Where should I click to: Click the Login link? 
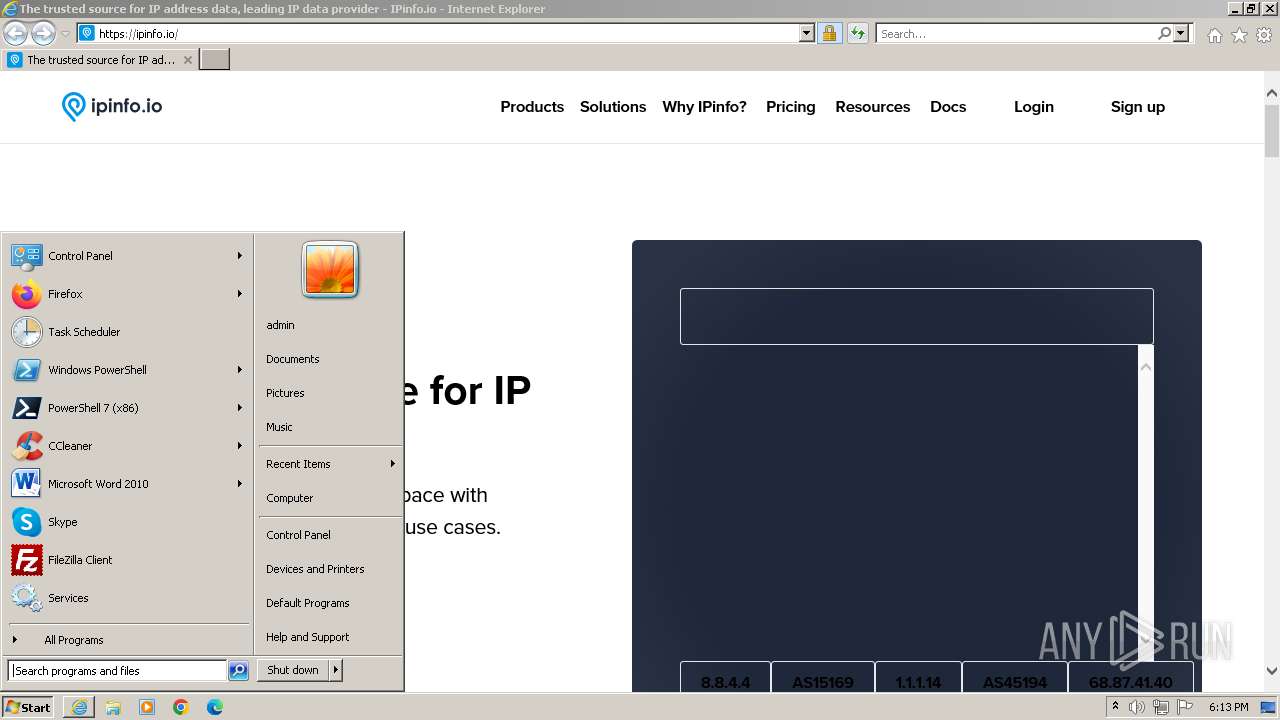click(1034, 107)
